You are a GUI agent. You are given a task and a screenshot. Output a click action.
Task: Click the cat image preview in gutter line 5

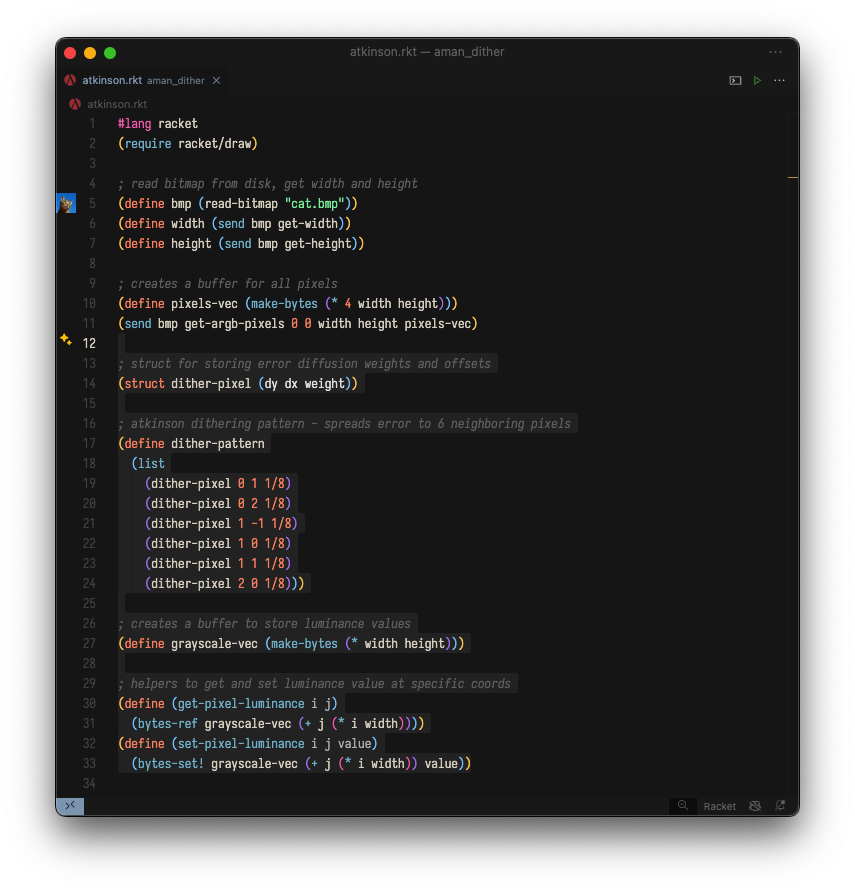[x=66, y=203]
